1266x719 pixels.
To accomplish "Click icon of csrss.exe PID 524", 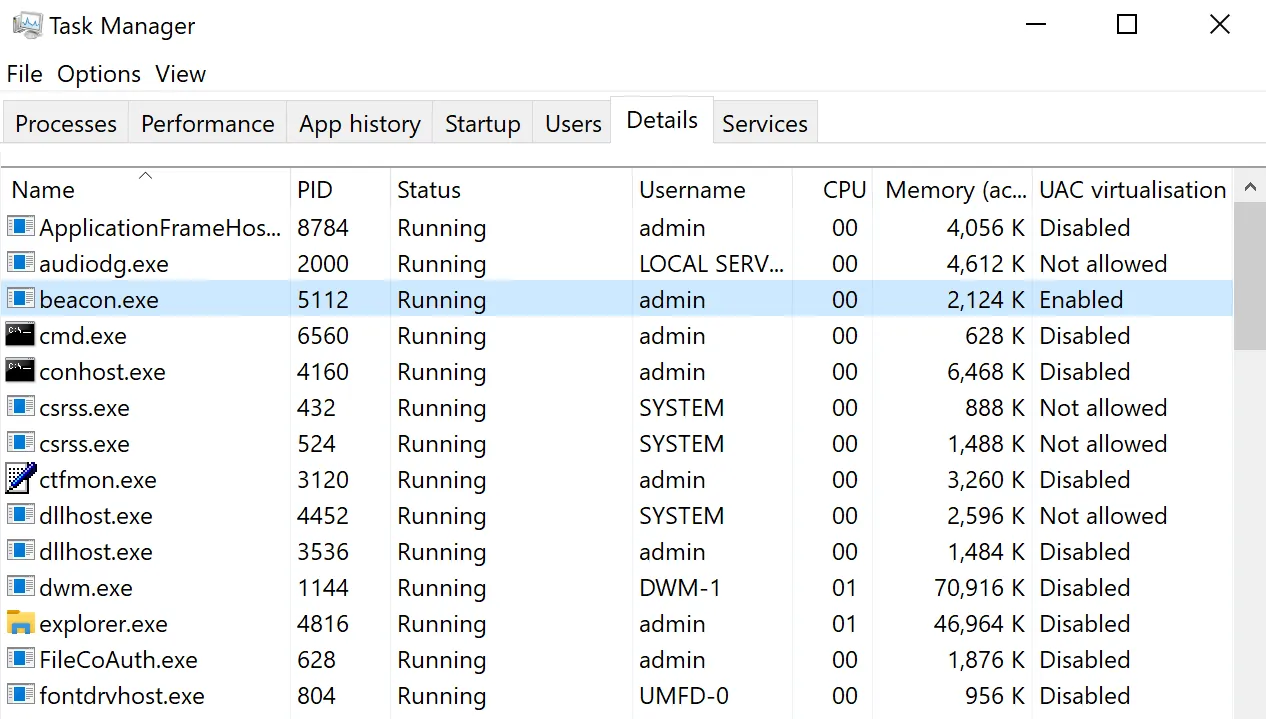I will point(21,443).
